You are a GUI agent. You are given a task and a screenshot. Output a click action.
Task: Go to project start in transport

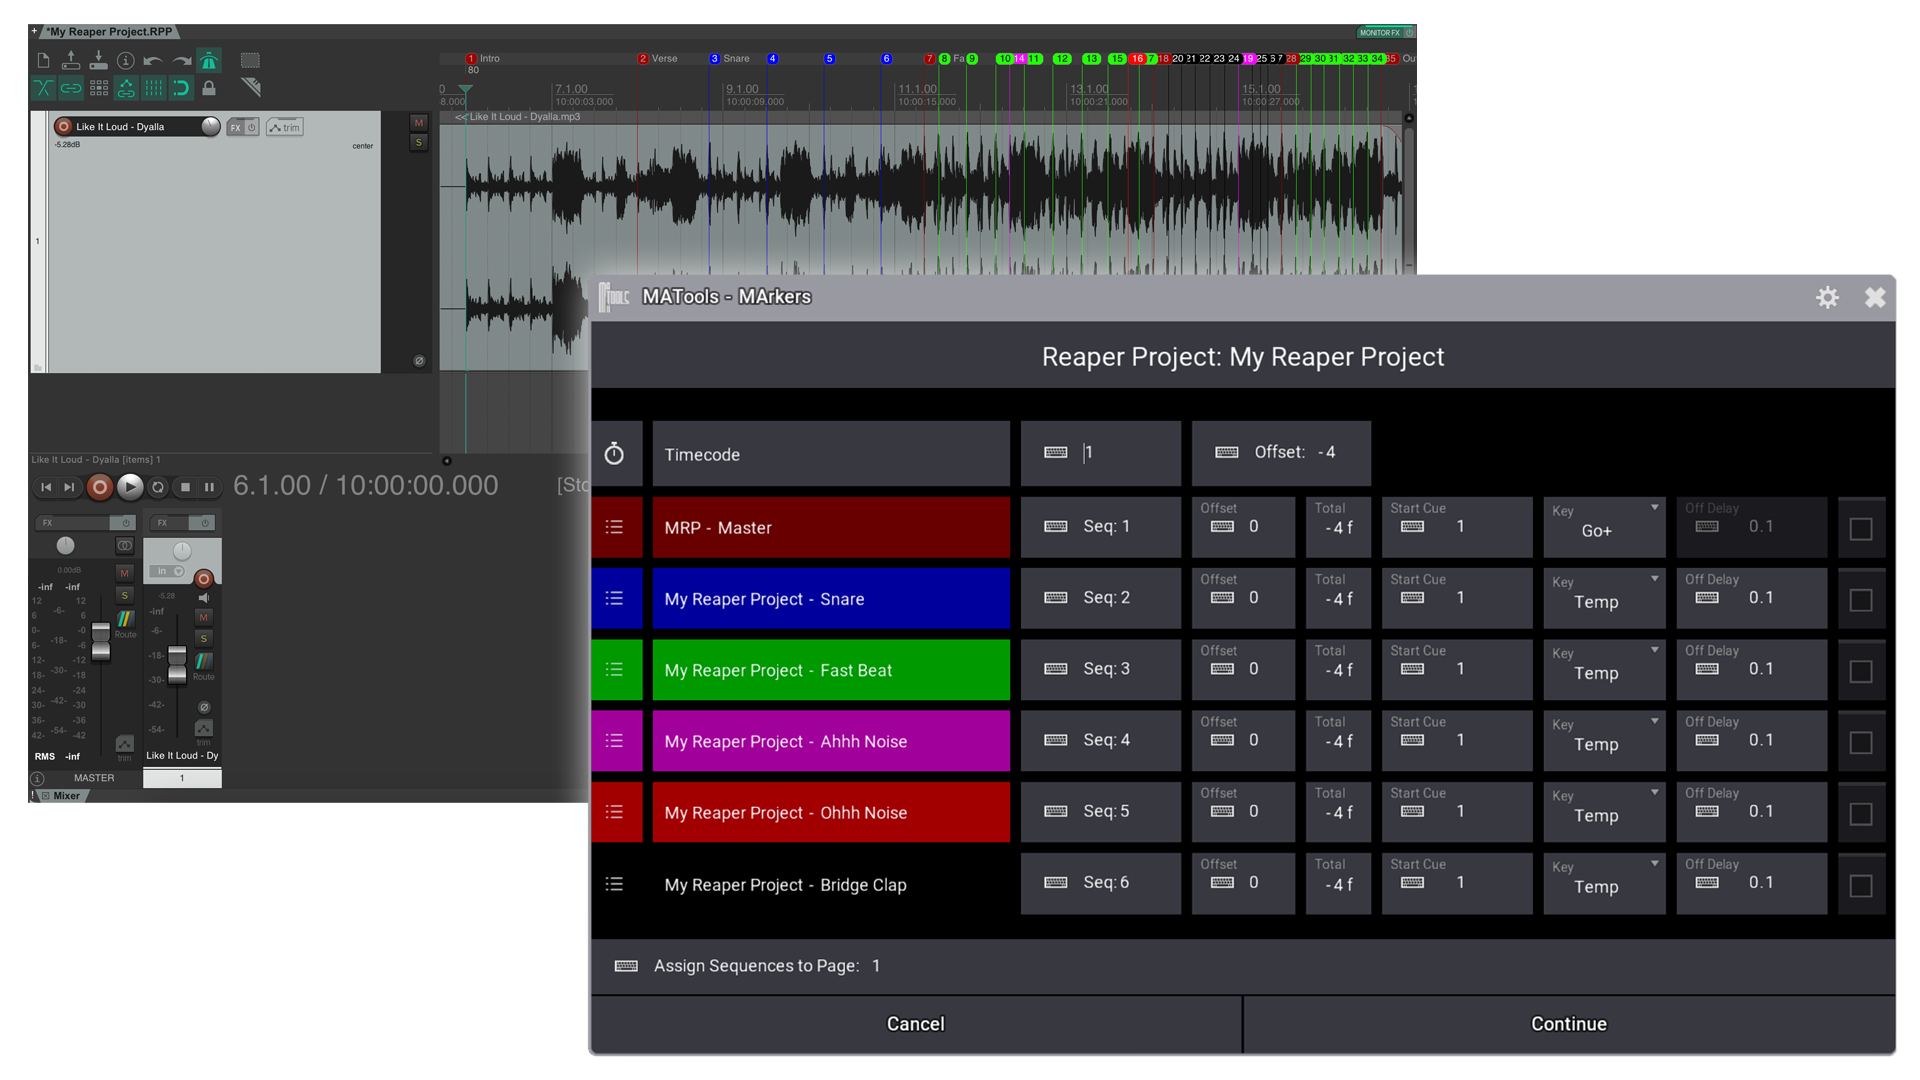46,487
